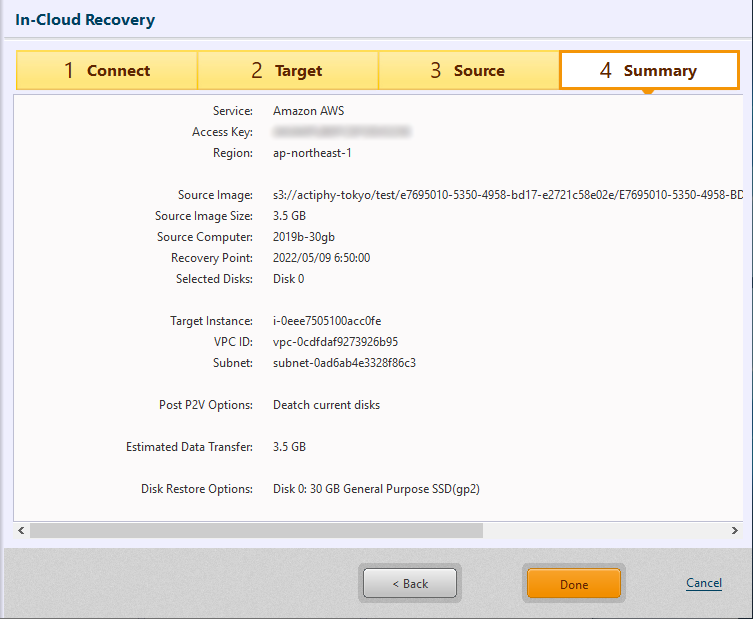Viewport: 753px width, 619px height.
Task: Click the Disk 0 General Purpose SSD entry
Action: coord(383,489)
